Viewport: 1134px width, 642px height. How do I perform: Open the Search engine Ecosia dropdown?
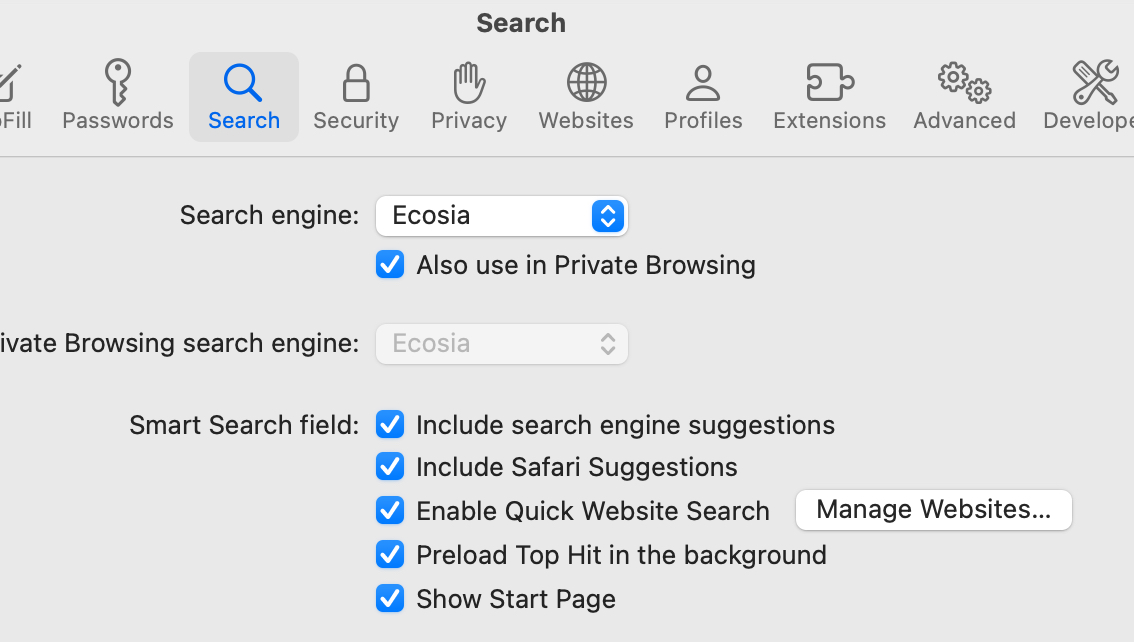[502, 216]
